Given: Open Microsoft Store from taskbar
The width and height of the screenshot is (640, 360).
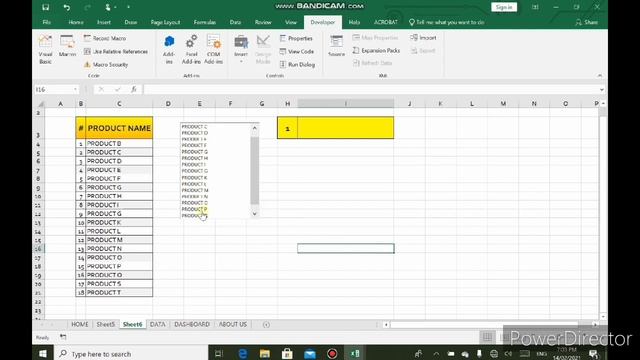Looking at the screenshot, I should [x=287, y=353].
